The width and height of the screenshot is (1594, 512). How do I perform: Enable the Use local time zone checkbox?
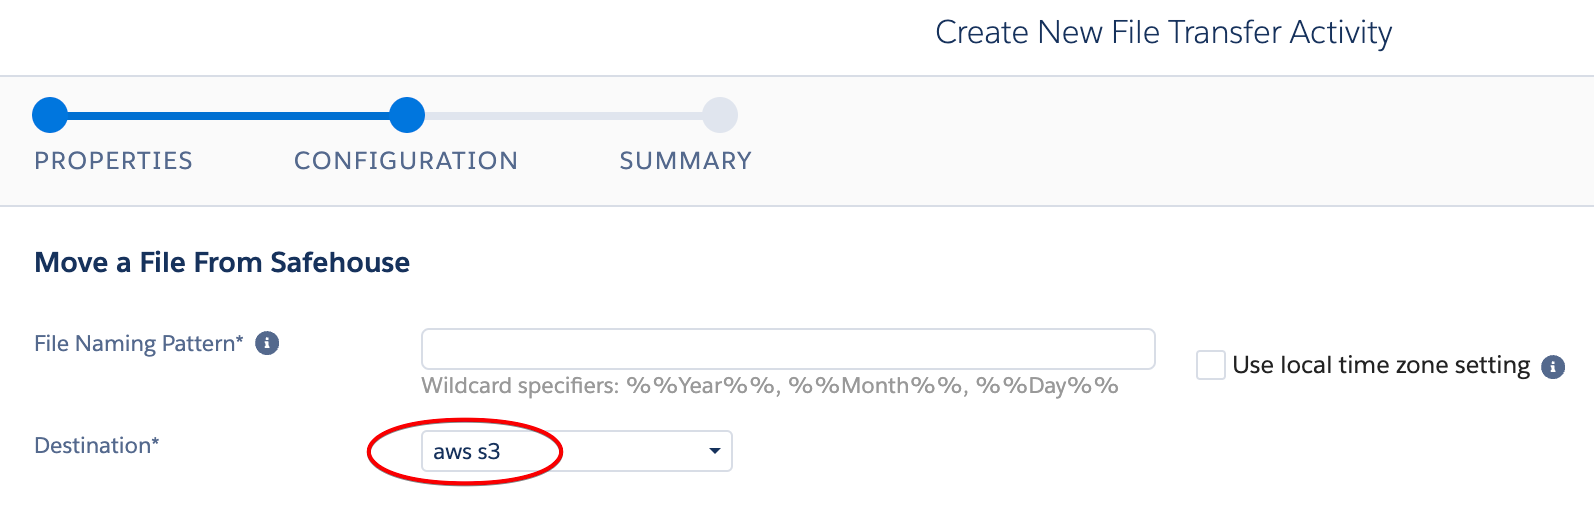[x=1211, y=365]
